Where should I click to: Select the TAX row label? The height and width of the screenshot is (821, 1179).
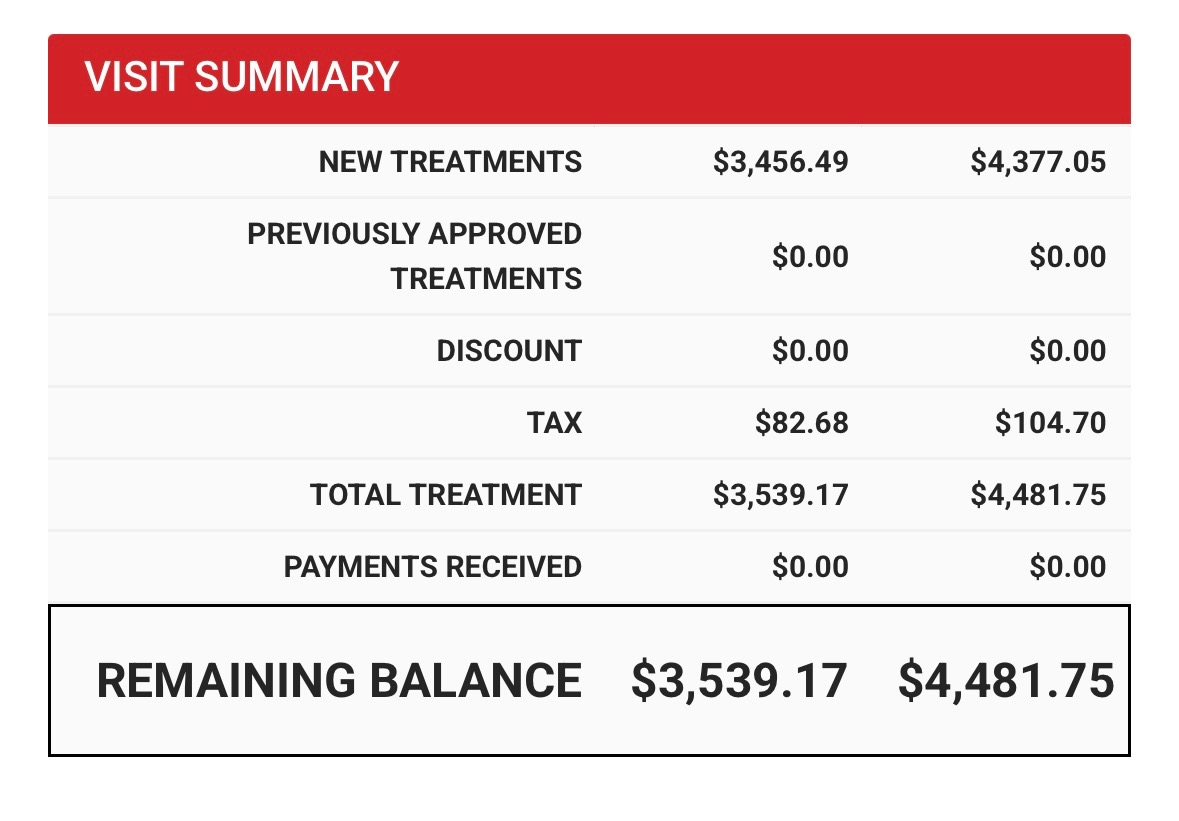pos(554,423)
